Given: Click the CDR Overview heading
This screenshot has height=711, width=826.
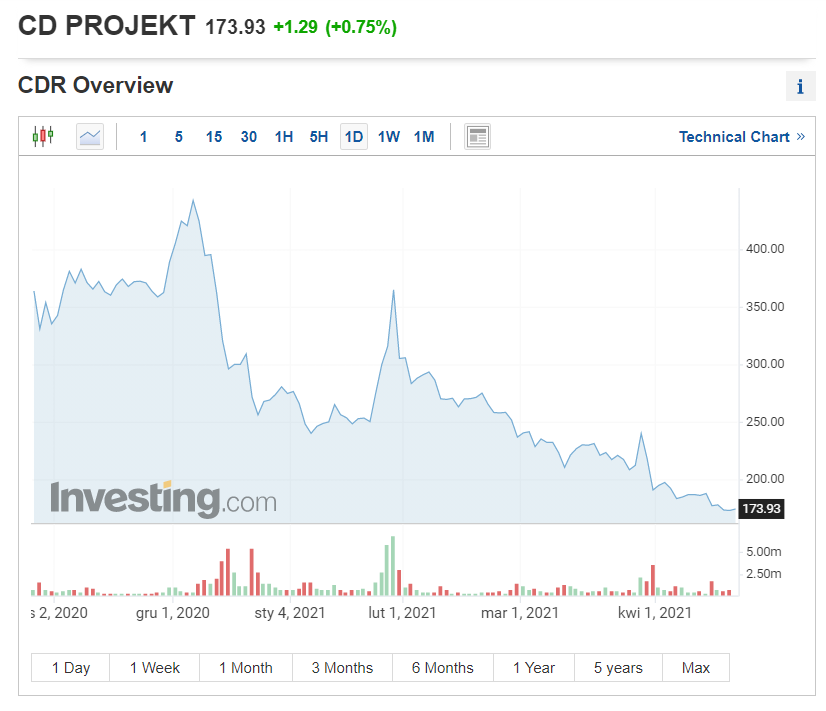Looking at the screenshot, I should 95,85.
